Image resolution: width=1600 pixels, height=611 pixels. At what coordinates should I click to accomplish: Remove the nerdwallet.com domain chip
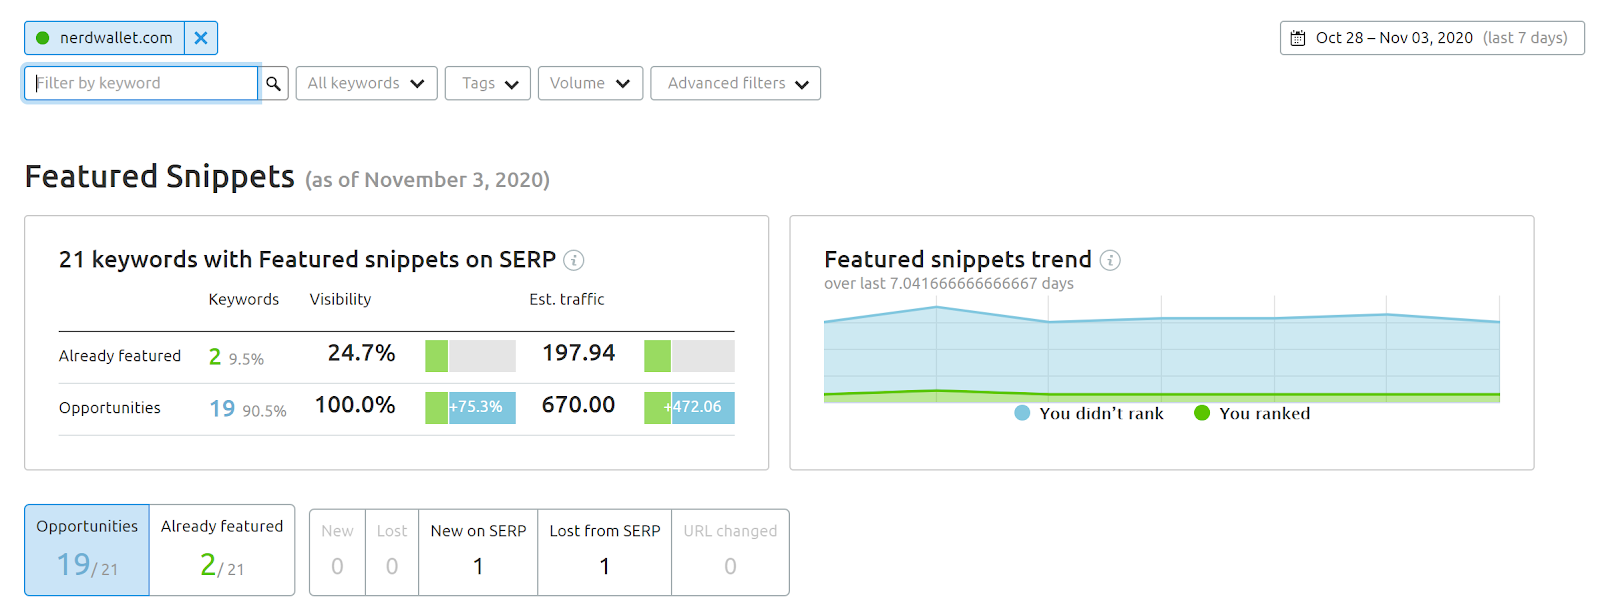201,38
